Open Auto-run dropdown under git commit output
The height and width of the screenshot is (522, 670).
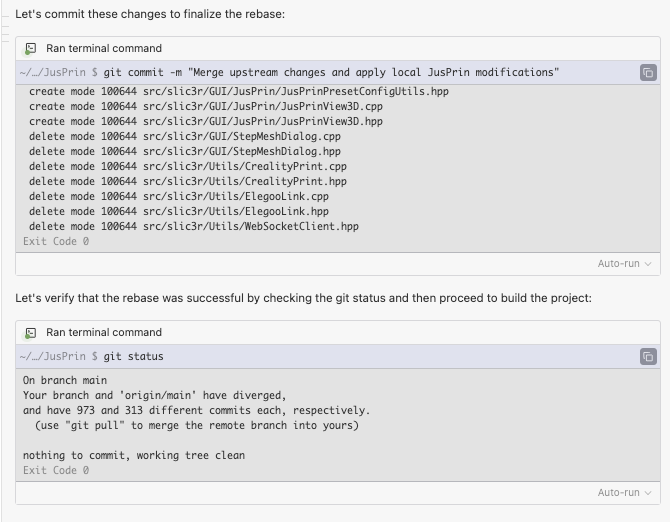click(624, 264)
